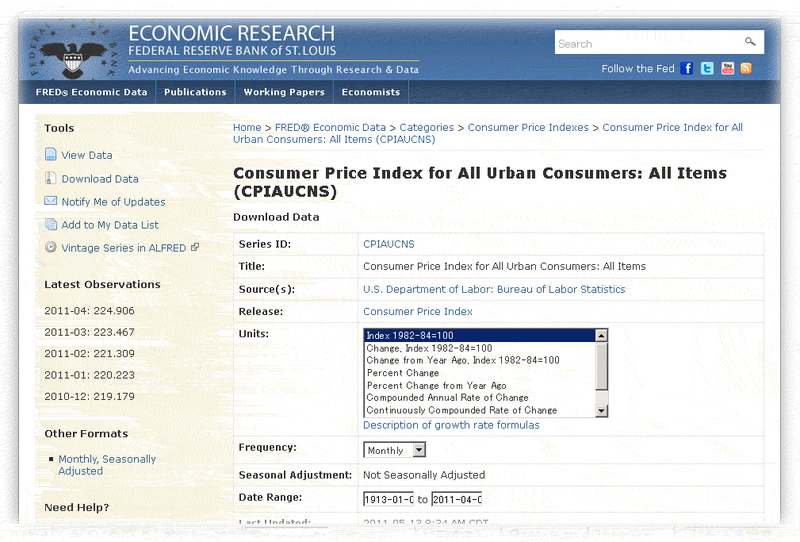
Task: Open the Working Papers menu item
Action: (284, 92)
